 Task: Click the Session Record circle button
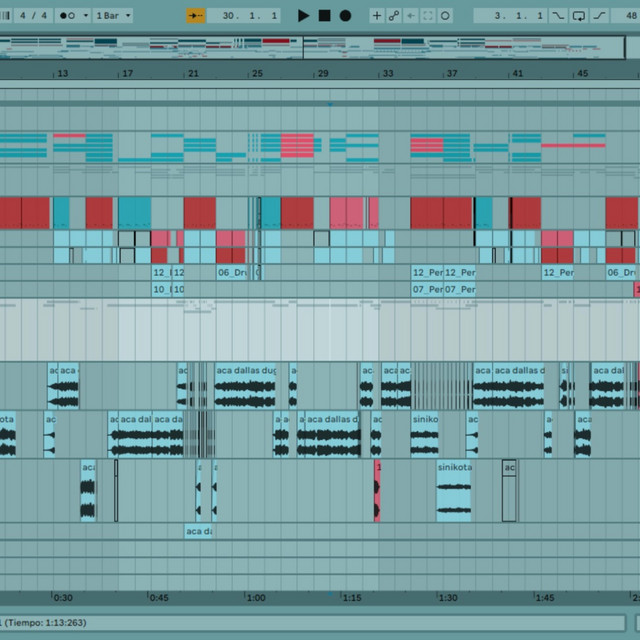point(445,16)
